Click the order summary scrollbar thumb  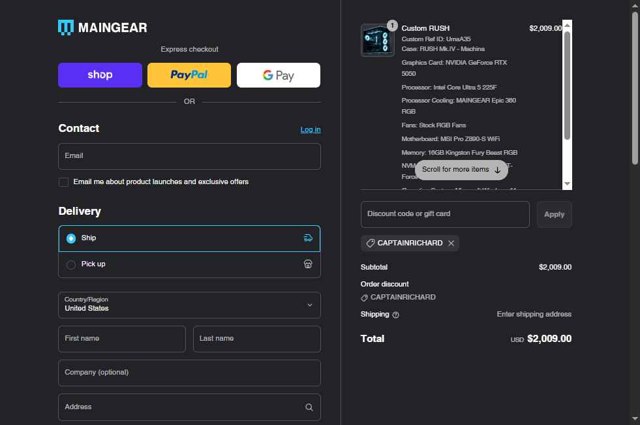point(567,85)
